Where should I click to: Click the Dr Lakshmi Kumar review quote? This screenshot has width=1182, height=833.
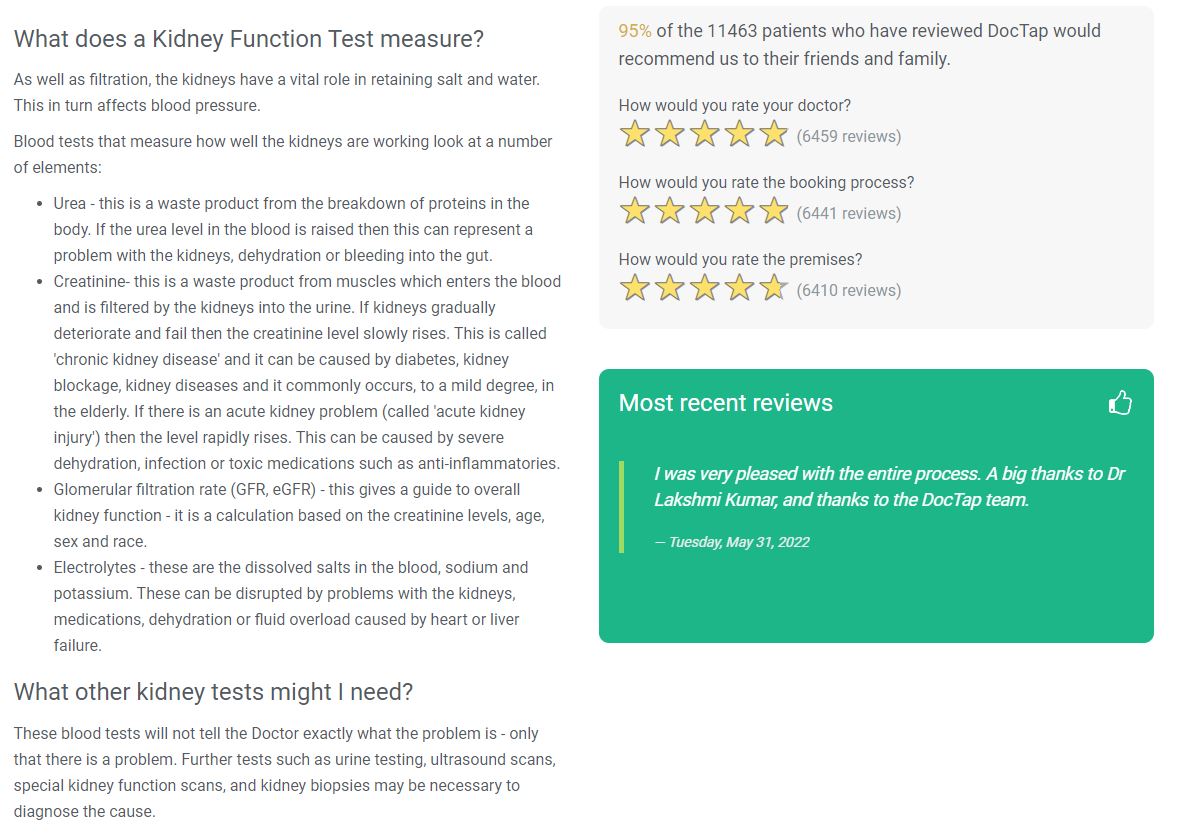(889, 486)
